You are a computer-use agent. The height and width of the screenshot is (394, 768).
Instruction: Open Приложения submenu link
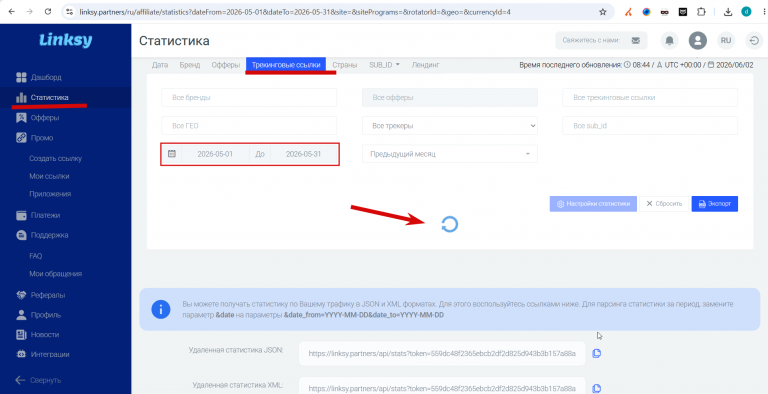[x=50, y=194]
